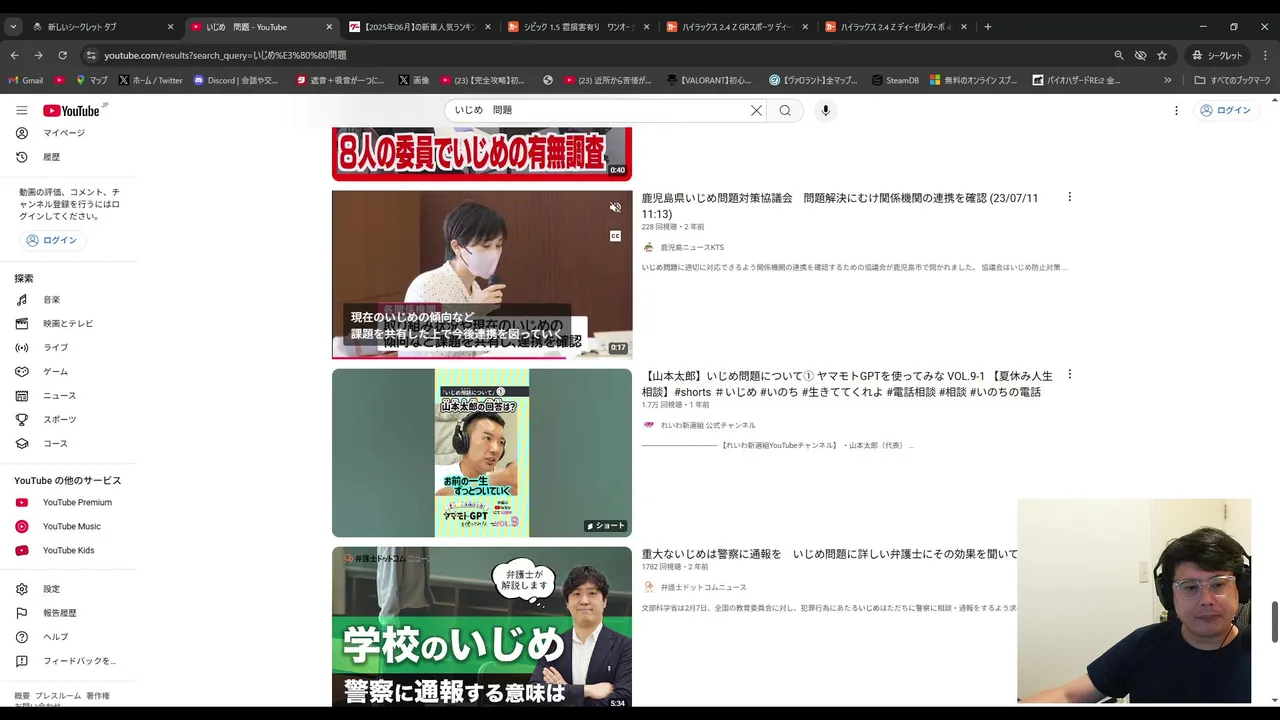Open a new browser tab
This screenshot has height=720, width=1280.
point(988,27)
